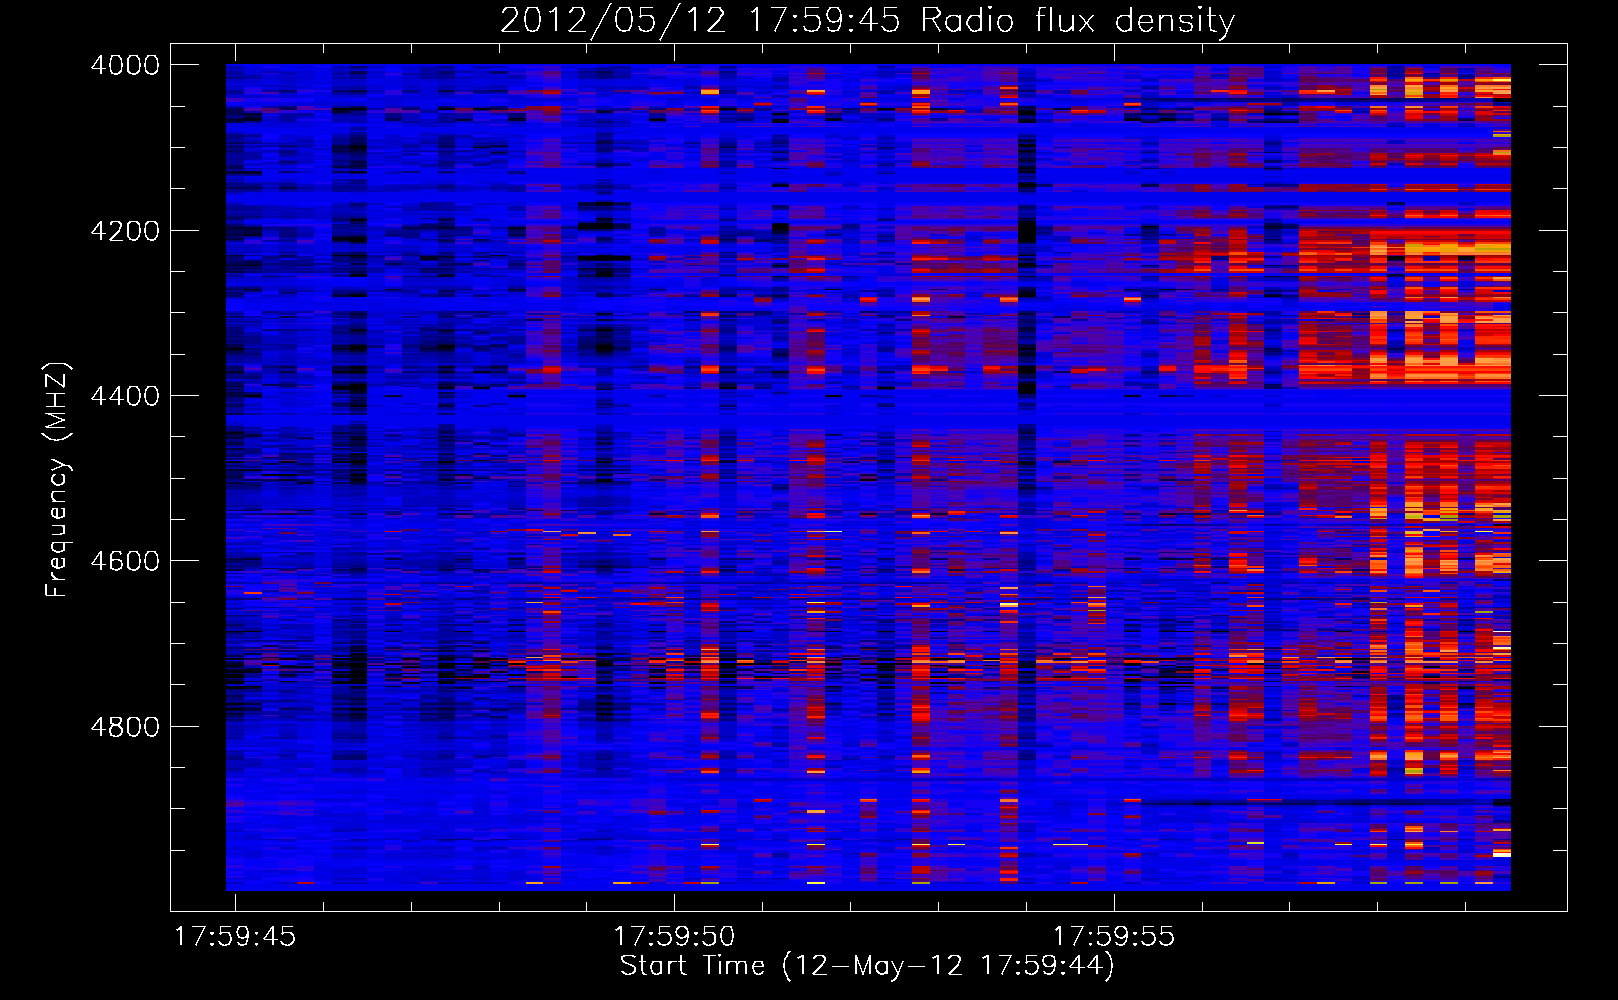Click the 17:59:45 time tick label
This screenshot has height=1000, width=1618.
[235, 937]
